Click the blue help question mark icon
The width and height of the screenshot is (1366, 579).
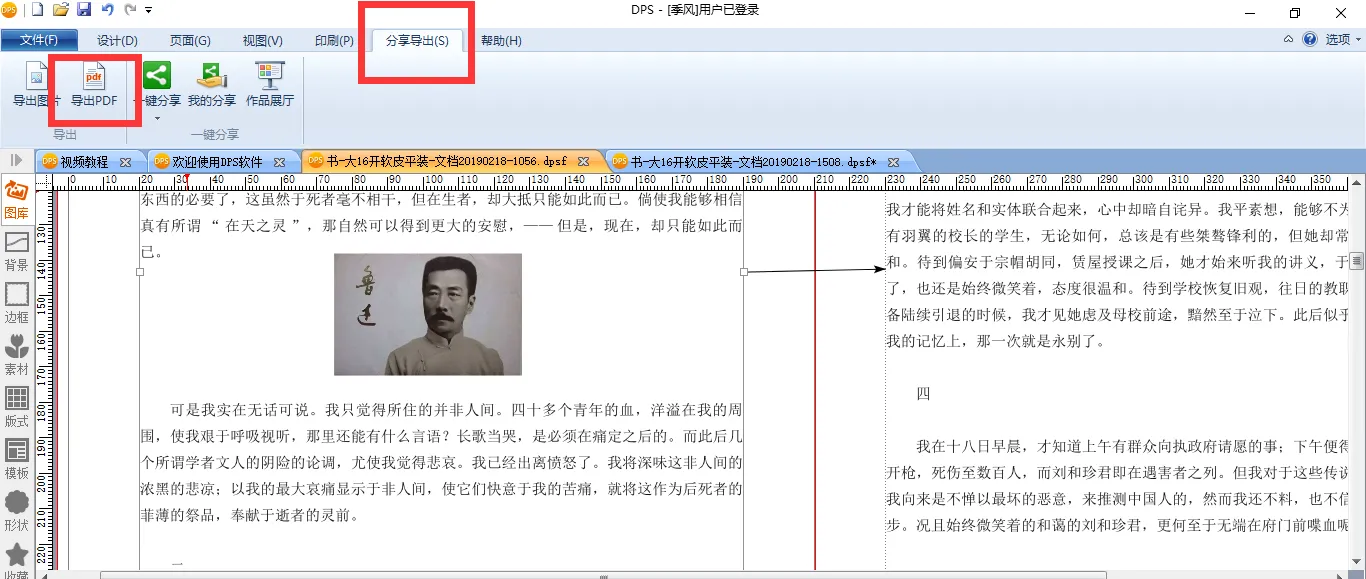pyautogui.click(x=1310, y=40)
